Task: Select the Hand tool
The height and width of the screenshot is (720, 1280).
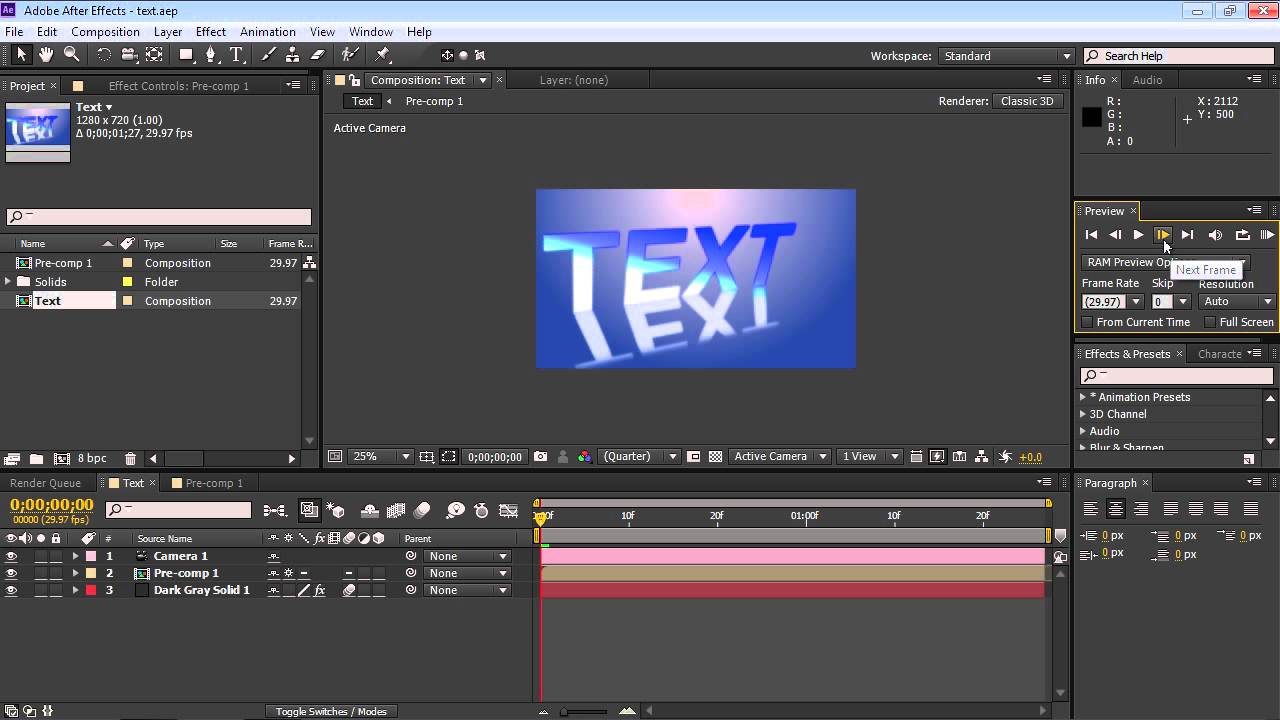Action: click(x=45, y=55)
